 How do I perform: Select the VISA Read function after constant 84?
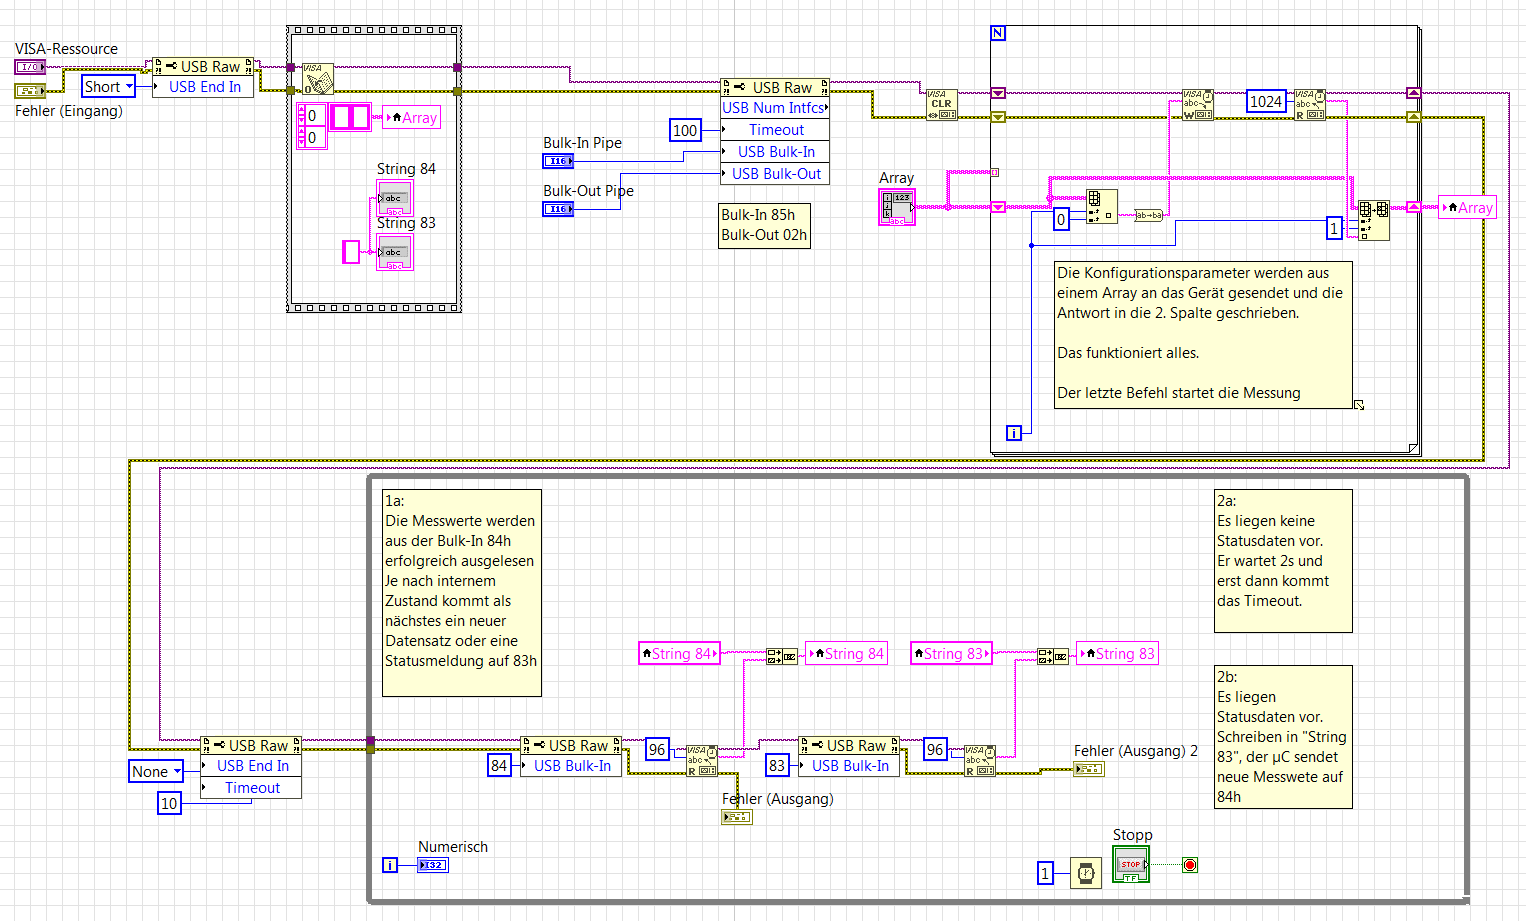coord(702,761)
